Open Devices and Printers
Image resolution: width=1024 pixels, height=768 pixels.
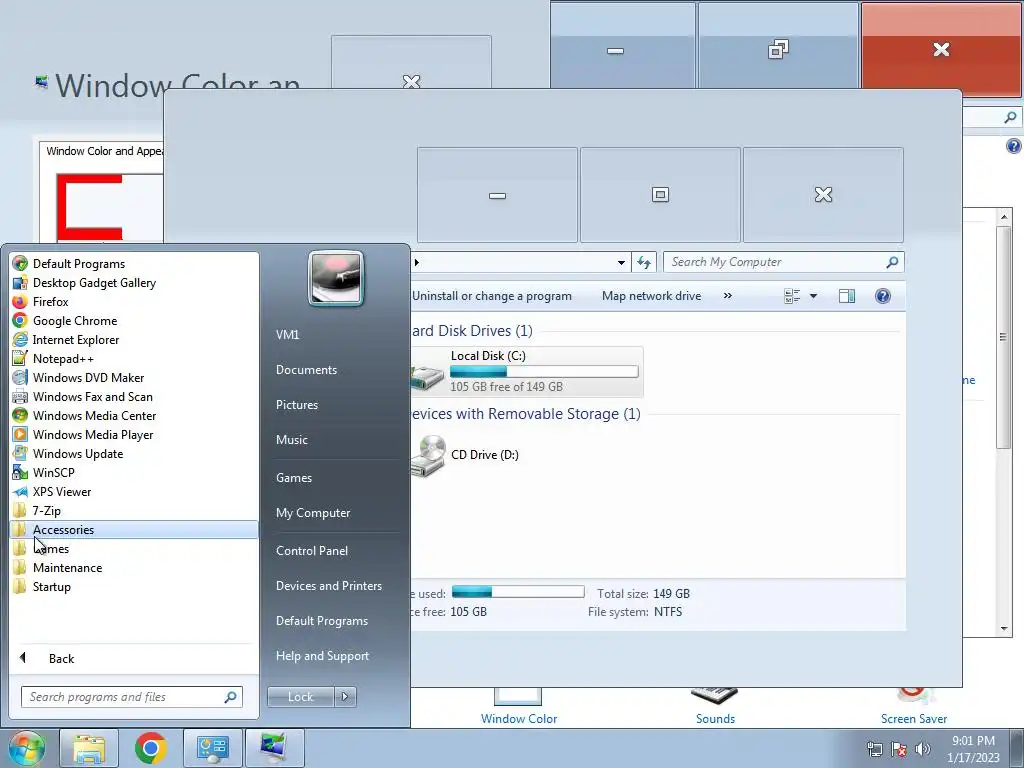pyautogui.click(x=329, y=586)
